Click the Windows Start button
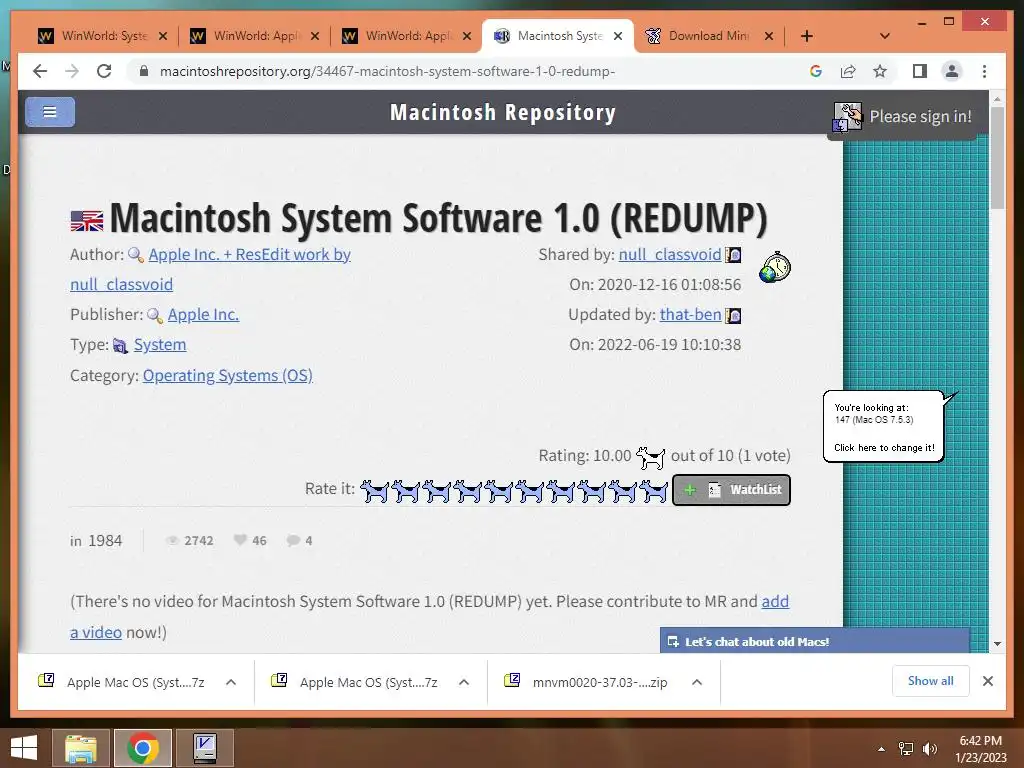Screen dimensions: 1024x768 (x=24, y=748)
